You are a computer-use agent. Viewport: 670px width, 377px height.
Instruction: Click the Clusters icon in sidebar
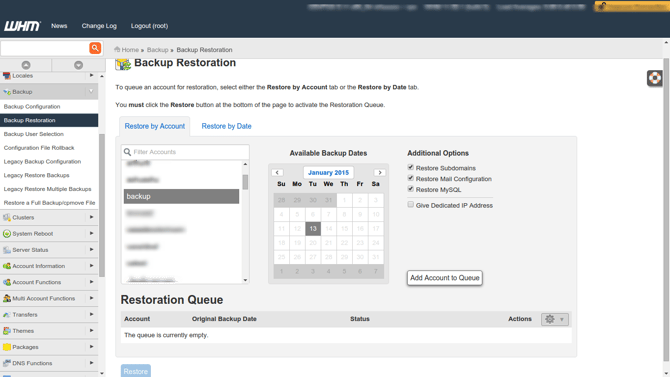[7, 218]
